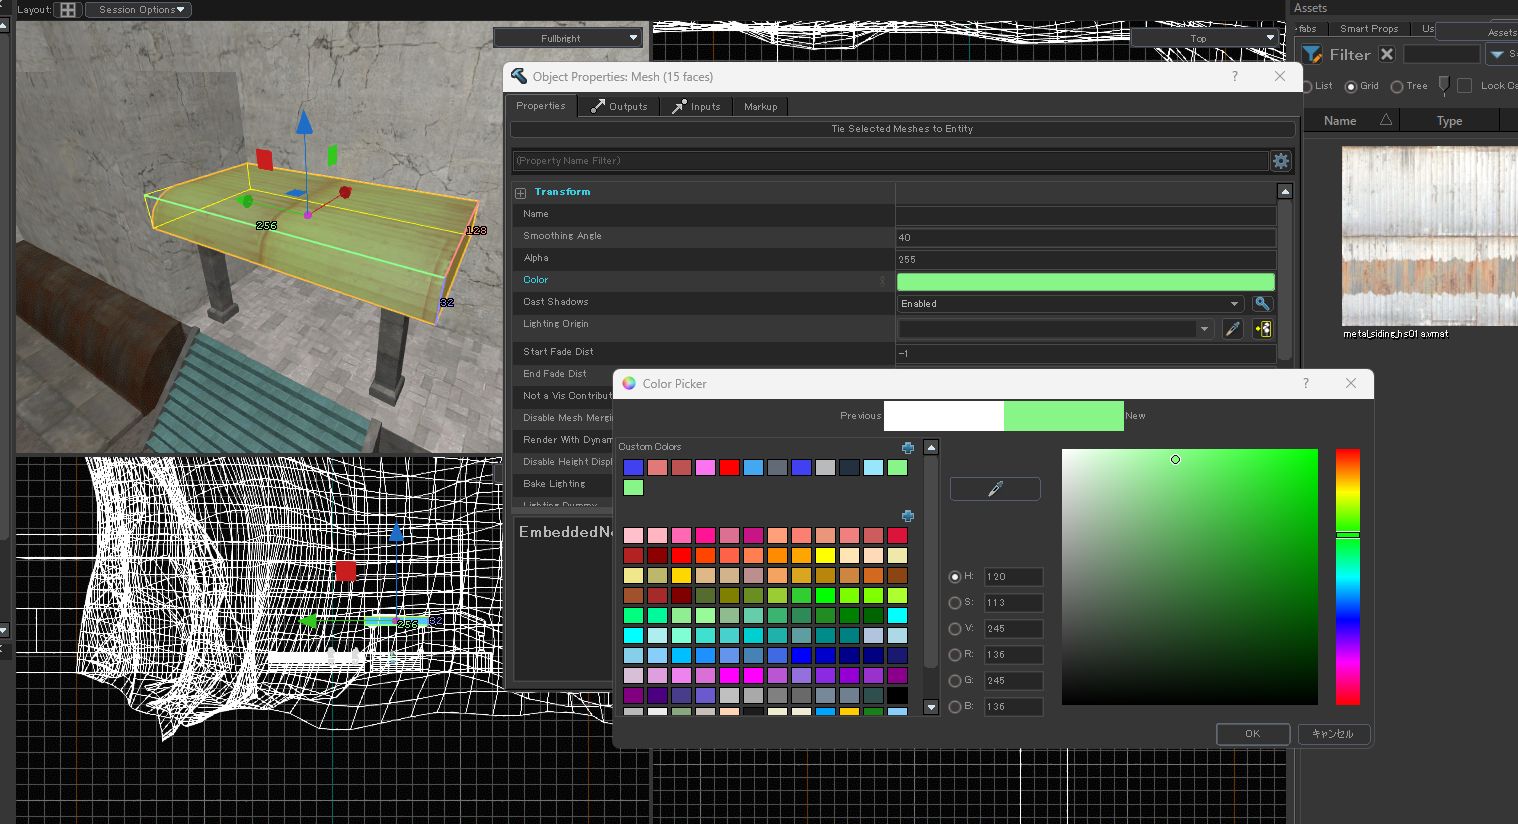This screenshot has height=824, width=1518.
Task: Click the property filter settings gear icon
Action: click(1280, 161)
